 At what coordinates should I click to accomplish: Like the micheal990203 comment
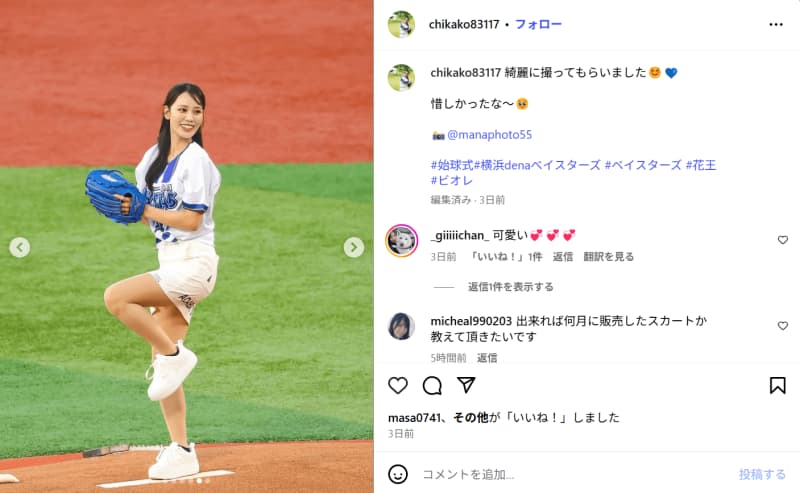pyautogui.click(x=783, y=326)
